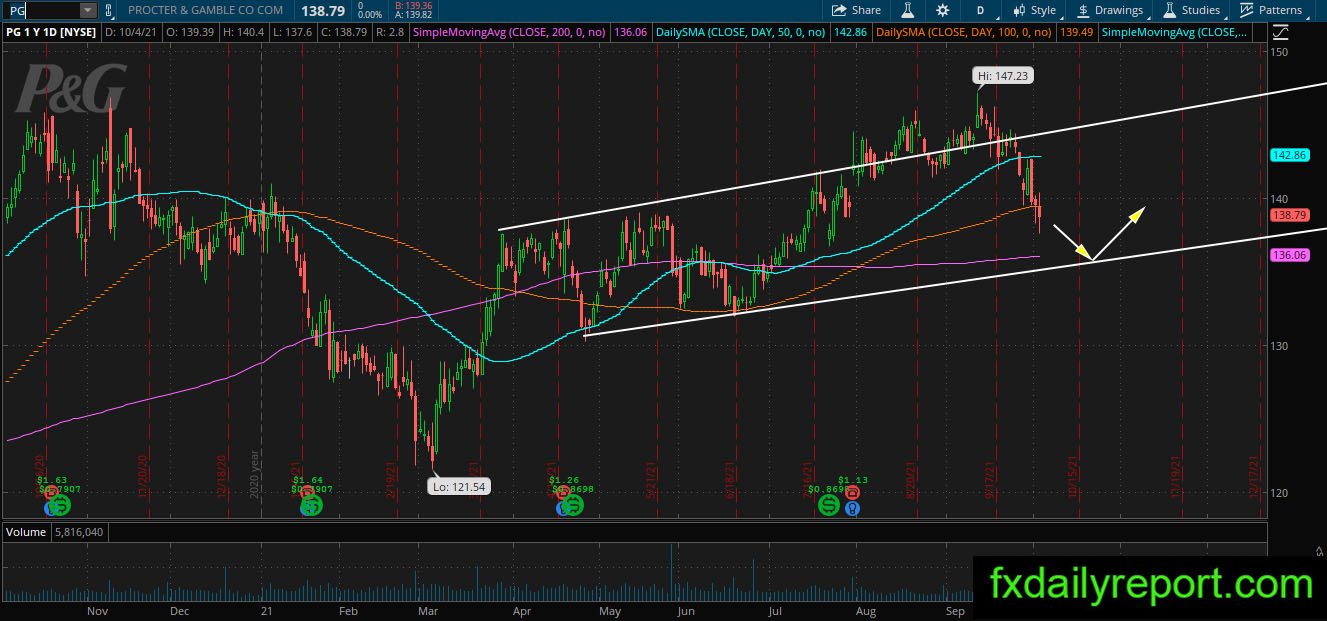Viewport: 1327px width, 621px height.
Task: Click the PG 1 Y 1D [NYSE] label
Action: coord(53,33)
